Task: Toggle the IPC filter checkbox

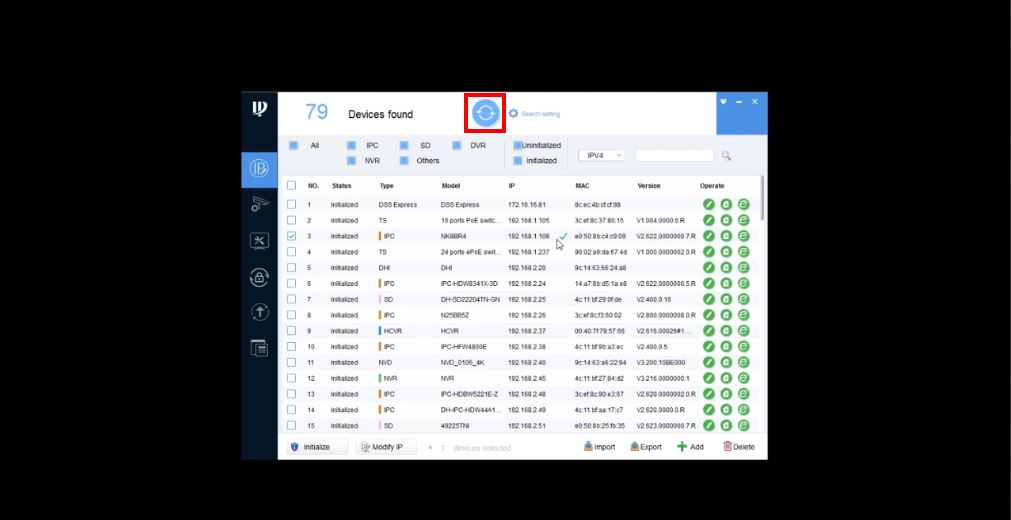Action: tap(351, 146)
